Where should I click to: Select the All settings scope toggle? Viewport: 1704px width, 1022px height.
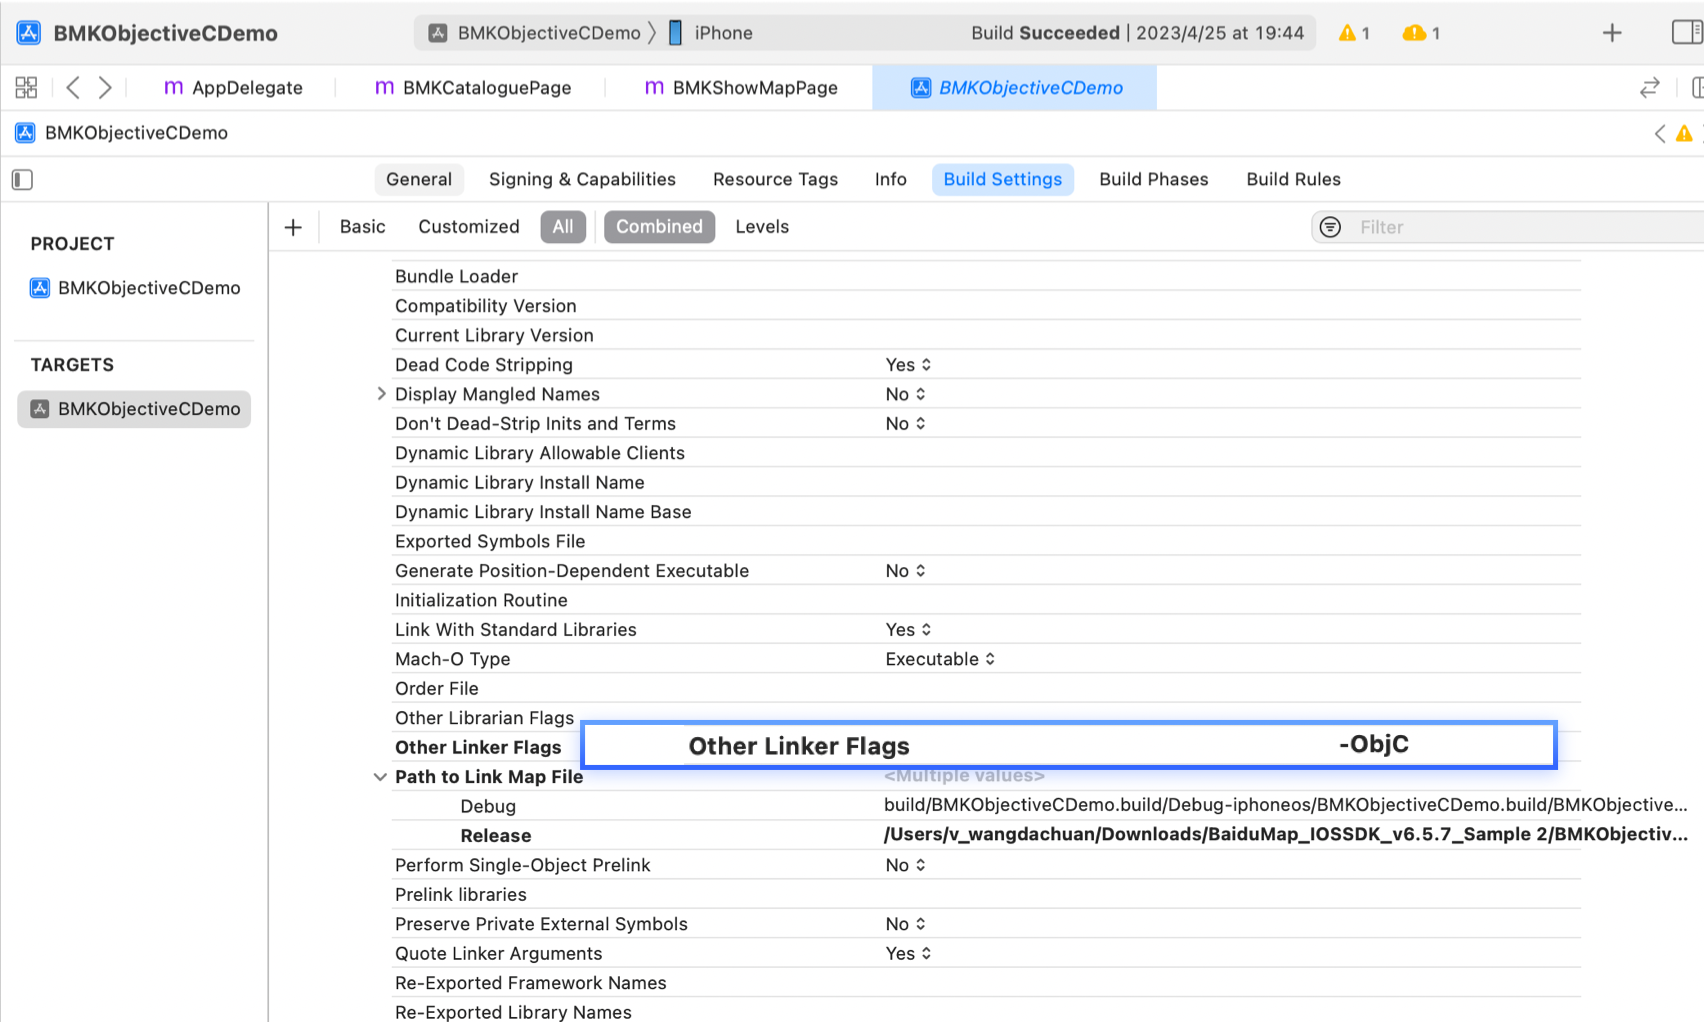(x=563, y=227)
